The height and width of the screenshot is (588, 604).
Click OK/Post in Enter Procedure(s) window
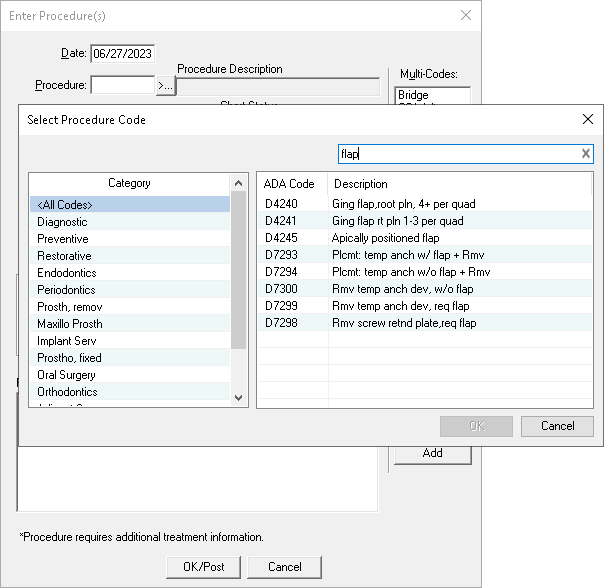tap(203, 567)
